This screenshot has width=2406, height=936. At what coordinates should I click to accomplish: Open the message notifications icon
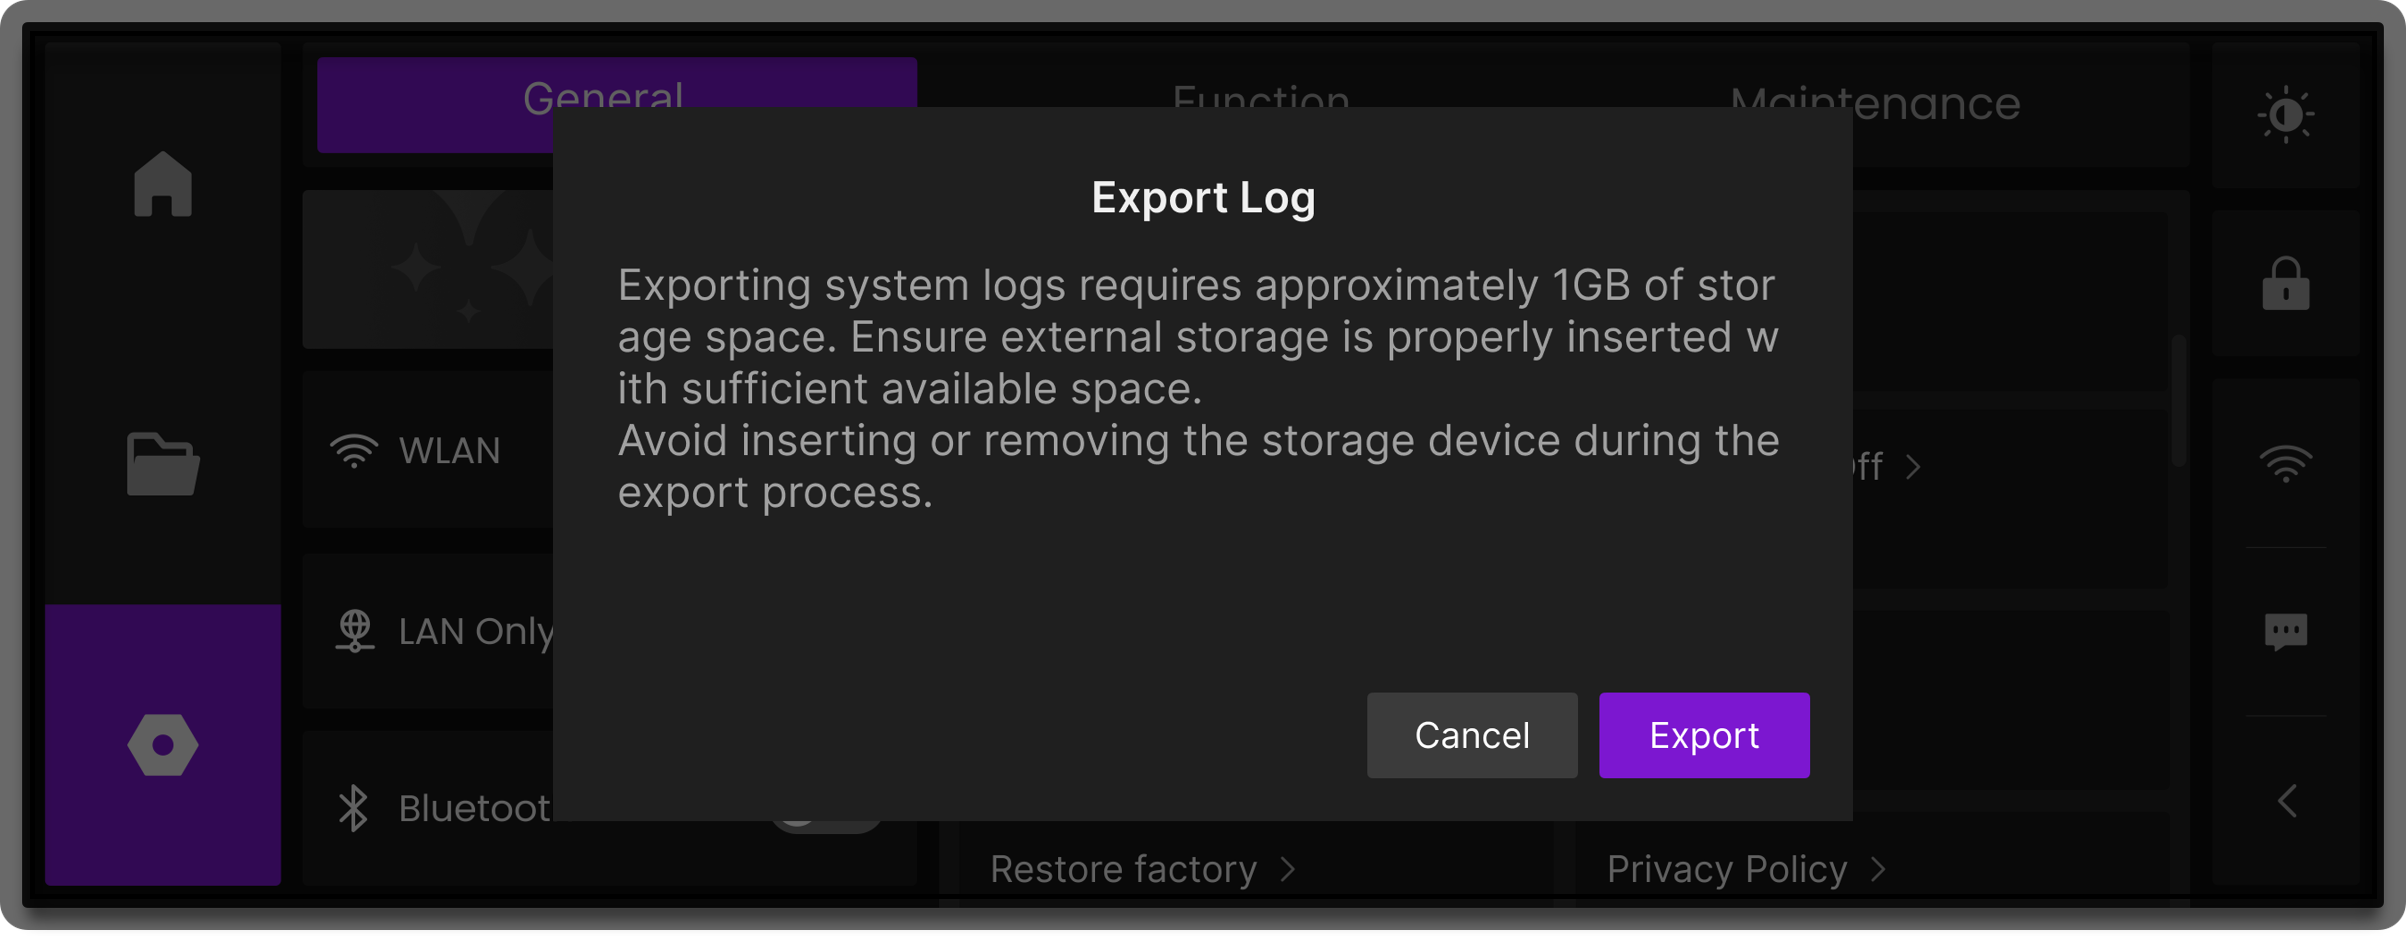tap(2285, 632)
